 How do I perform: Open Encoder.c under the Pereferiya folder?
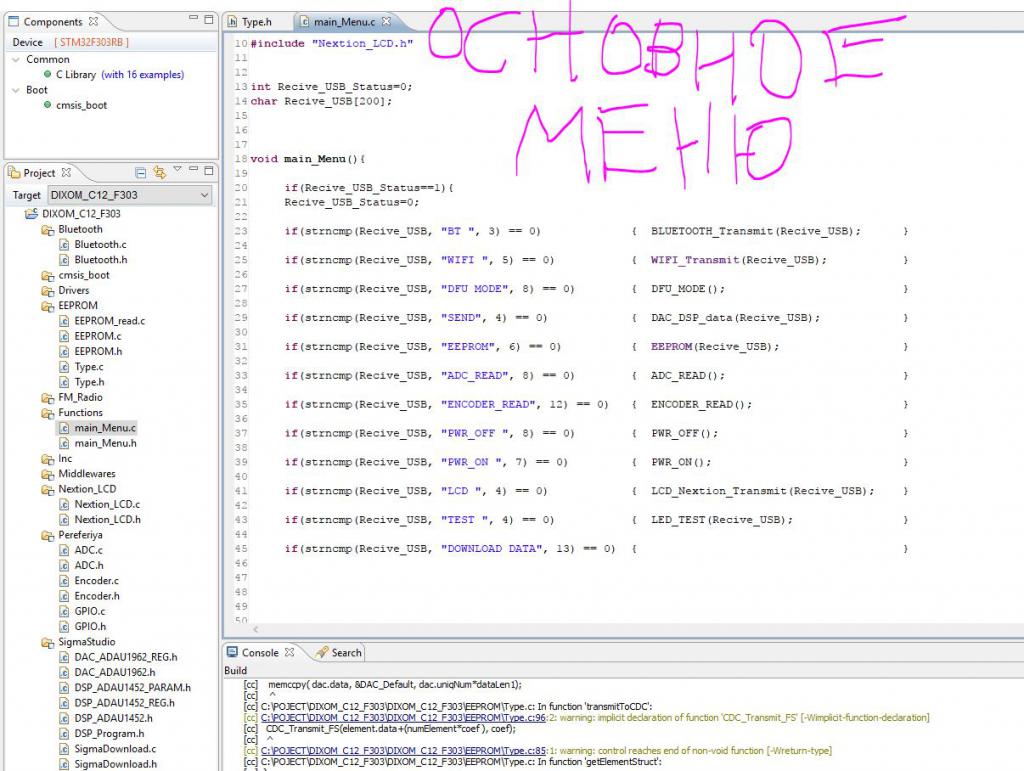96,581
